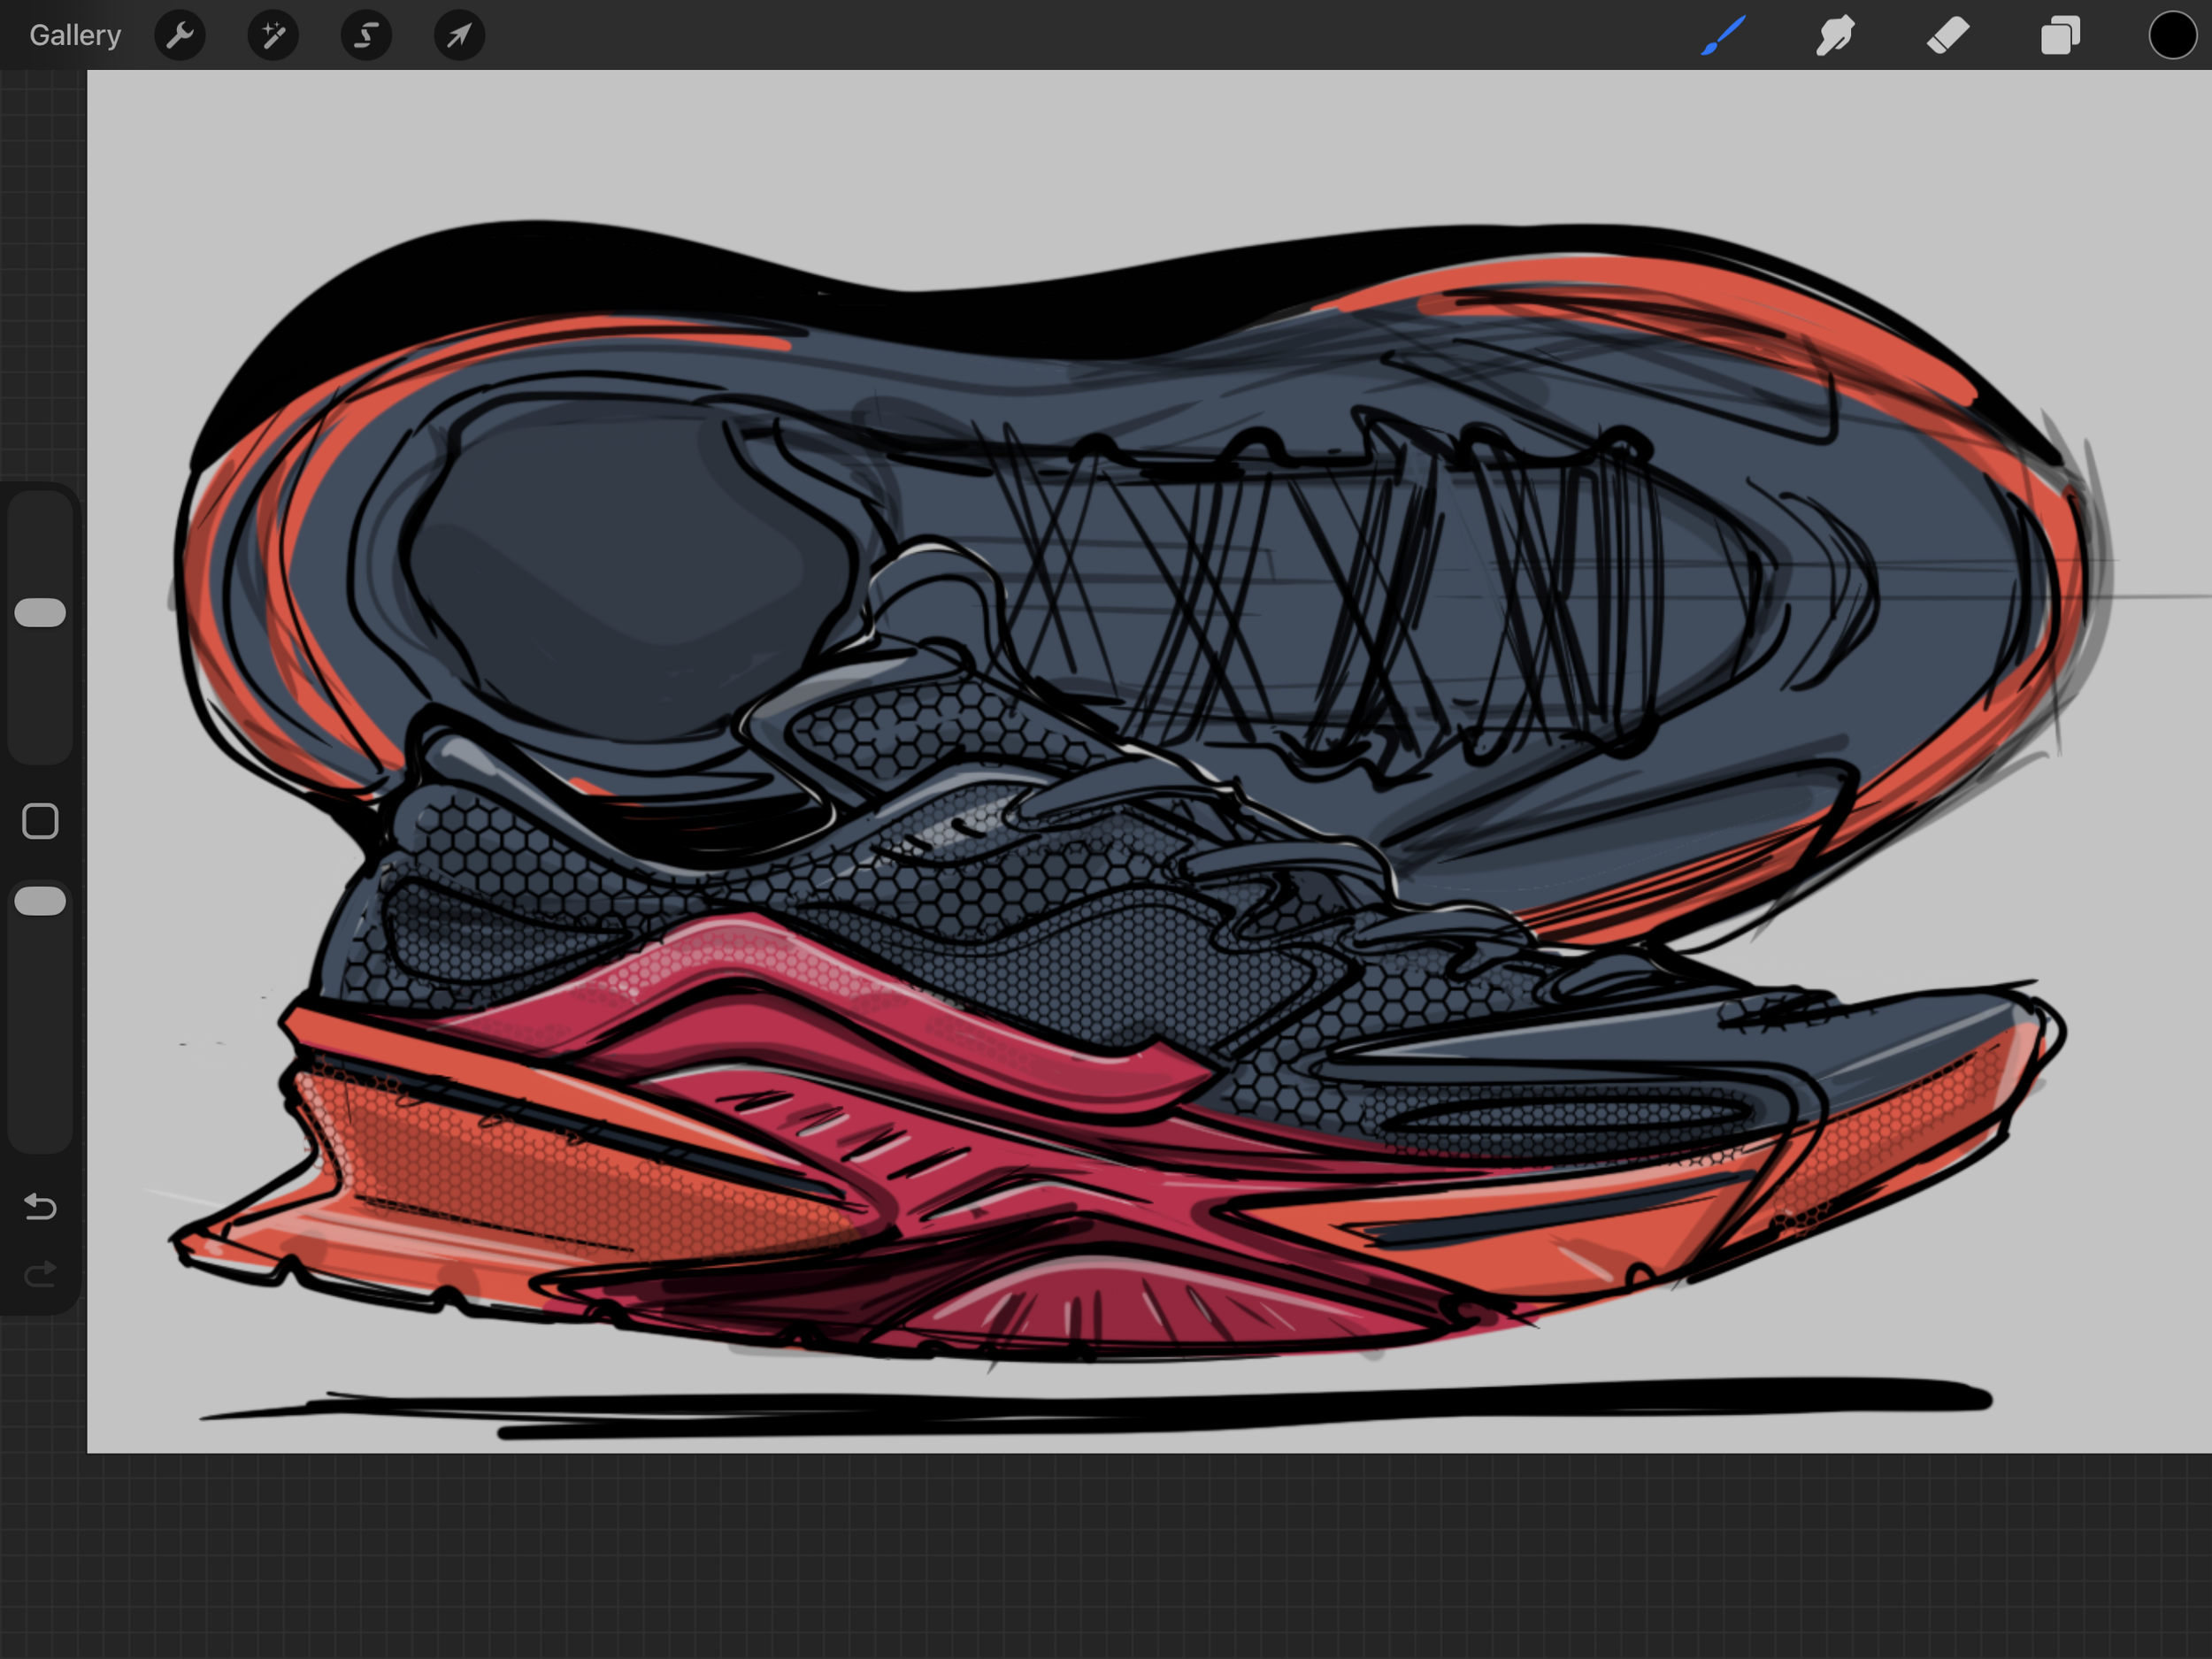Select the Brush tool
2212x1659 pixels.
click(x=1723, y=36)
